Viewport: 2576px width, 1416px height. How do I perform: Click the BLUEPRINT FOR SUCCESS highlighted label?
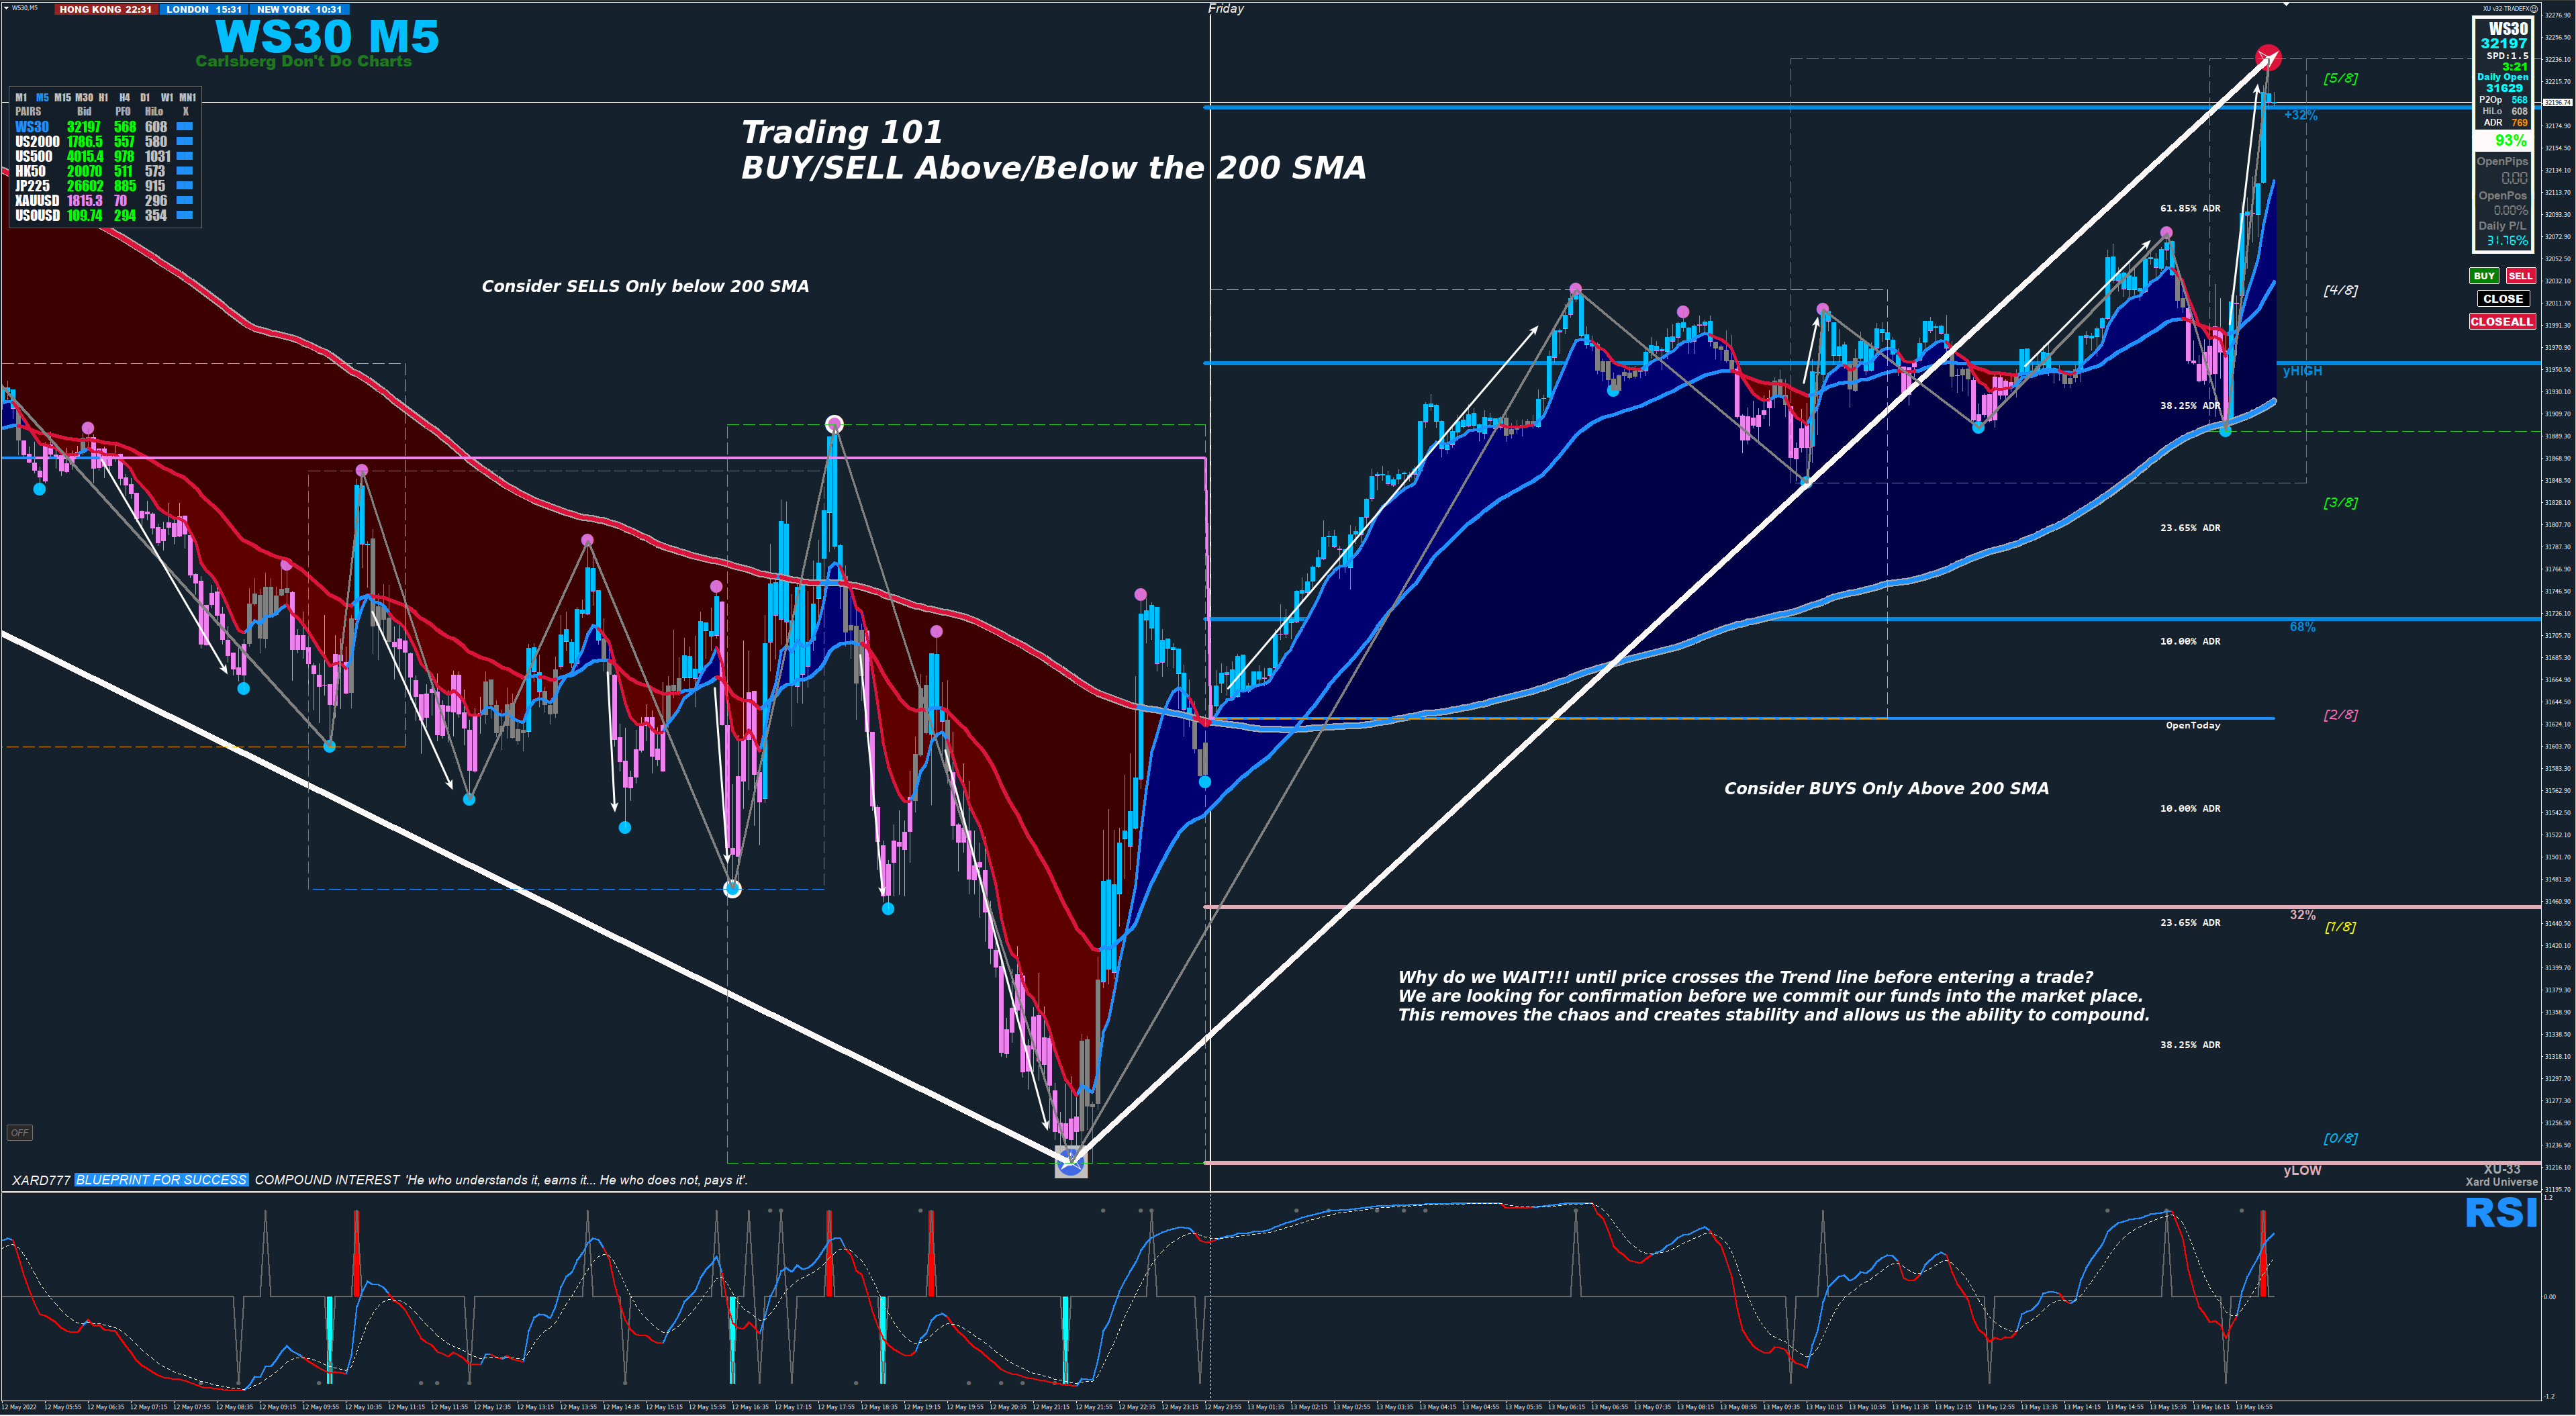tap(161, 1180)
